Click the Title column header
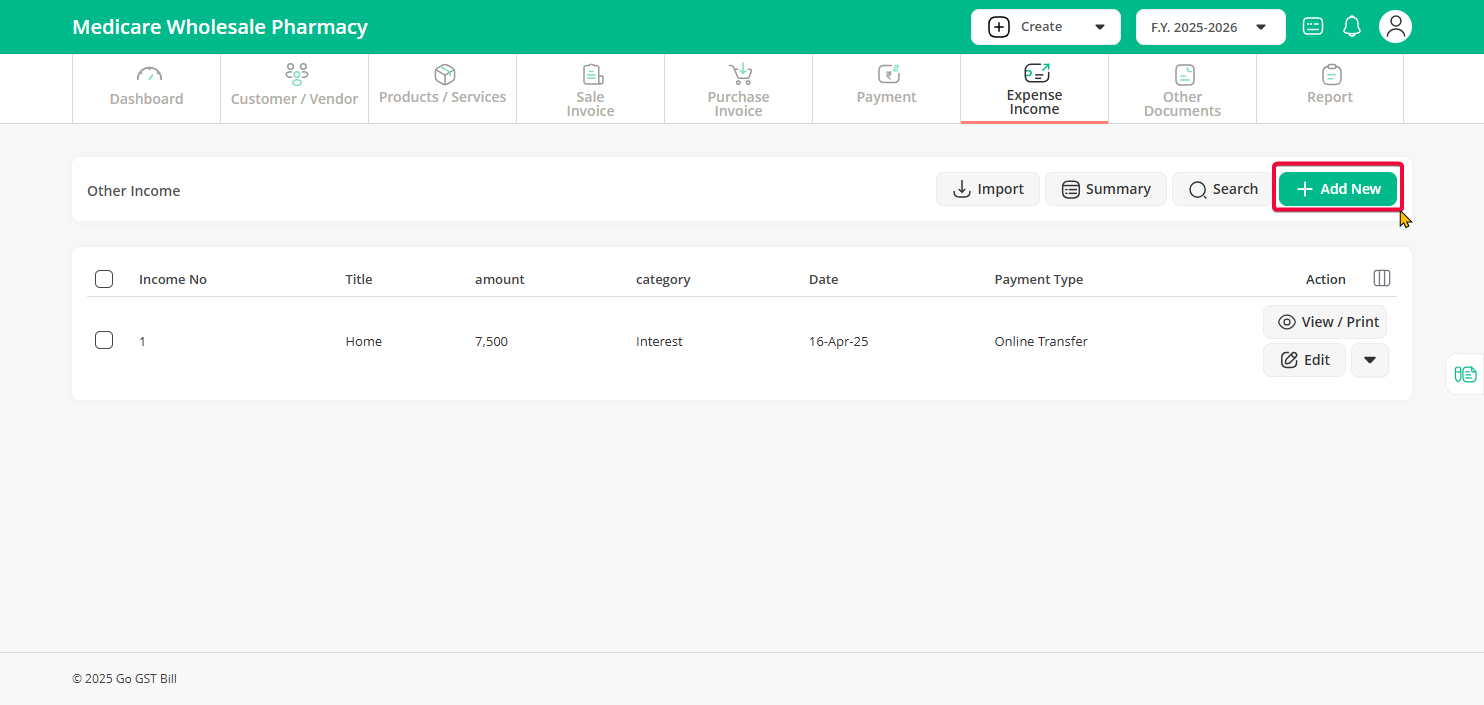 pyautogui.click(x=359, y=279)
